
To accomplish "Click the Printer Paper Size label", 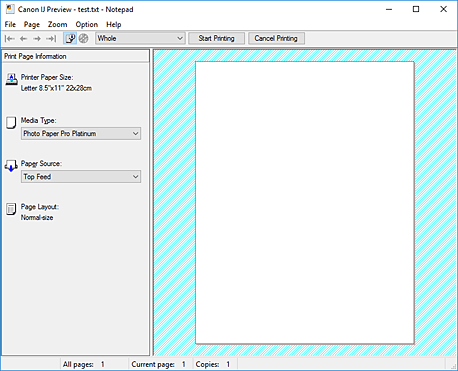I will (x=47, y=77).
